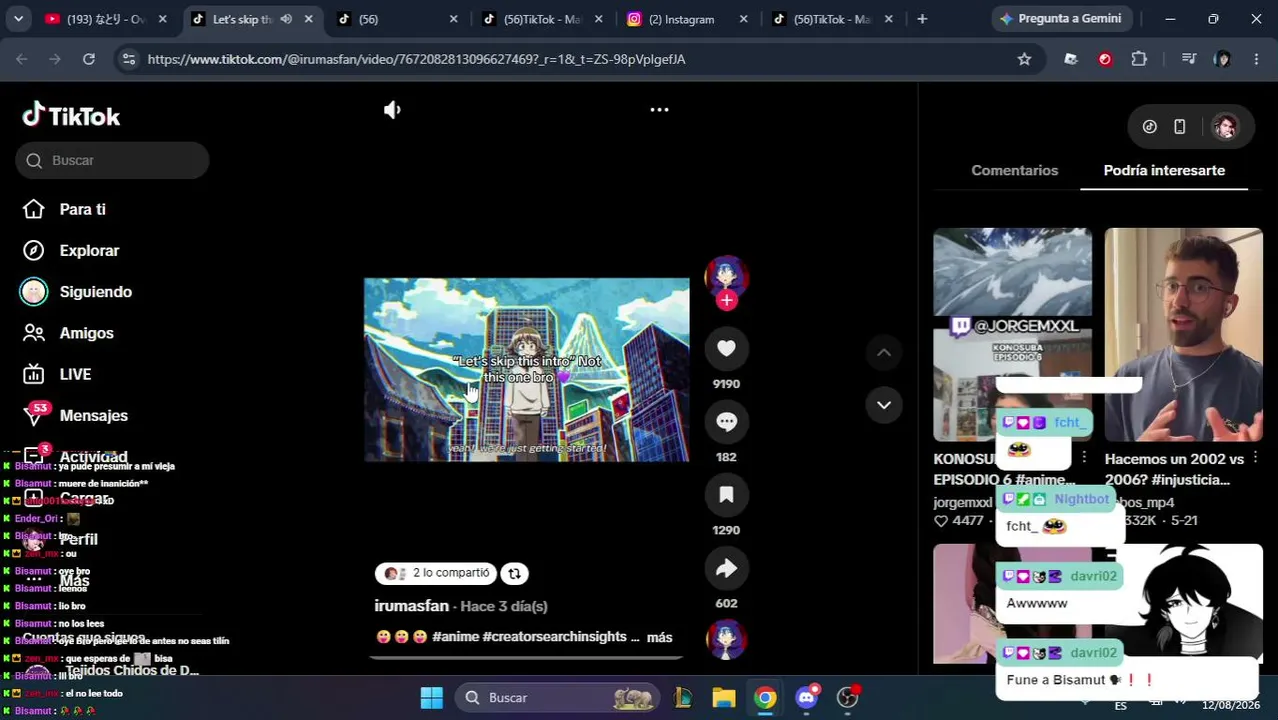Open the Chrome extensions puzzle icon
Viewport: 1278px width, 720px height.
1139,59
